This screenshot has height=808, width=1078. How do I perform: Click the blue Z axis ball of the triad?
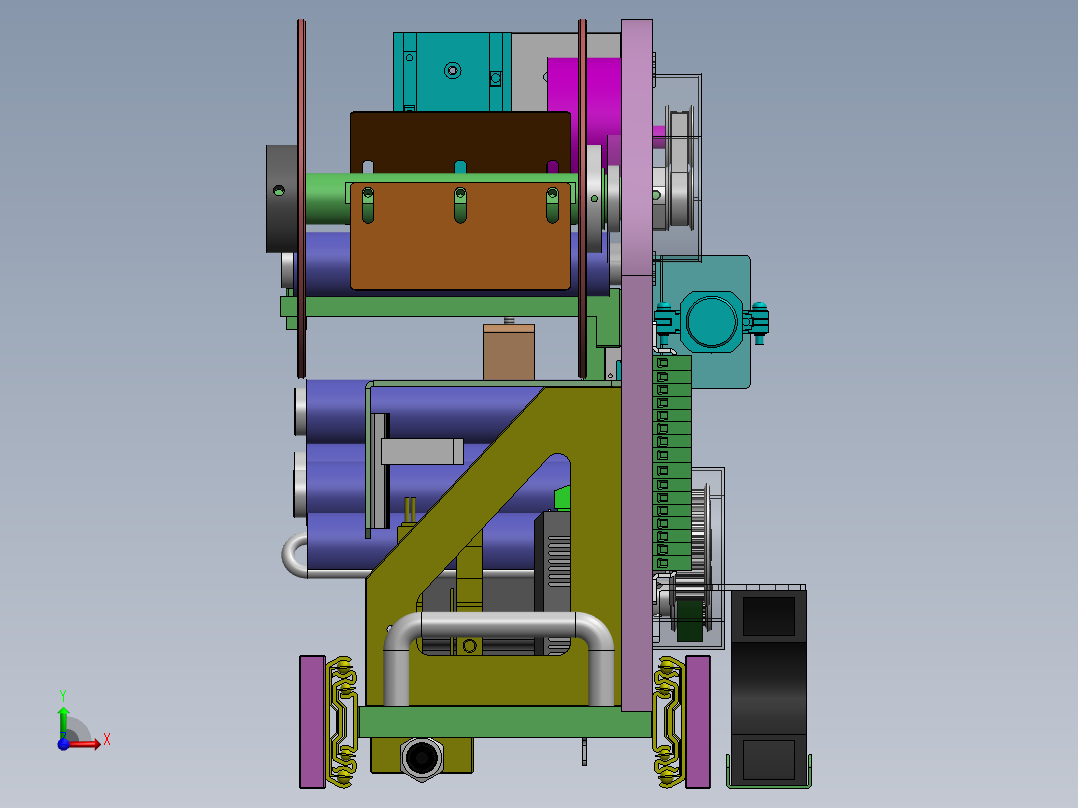point(63,744)
